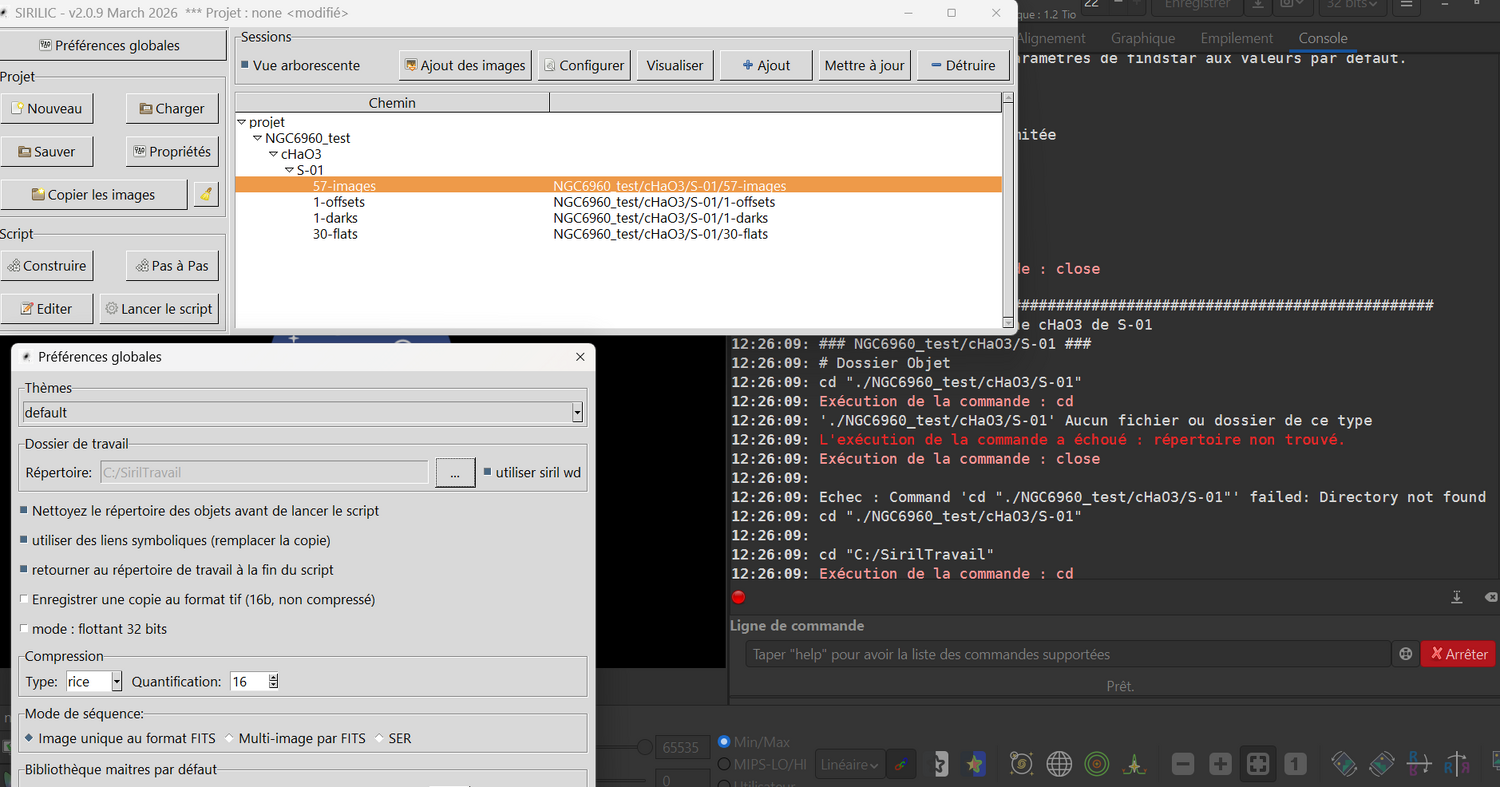Screen dimensions: 1500x787
Task: Select 'Image unique au format FITS' radio
Action: 28,738
